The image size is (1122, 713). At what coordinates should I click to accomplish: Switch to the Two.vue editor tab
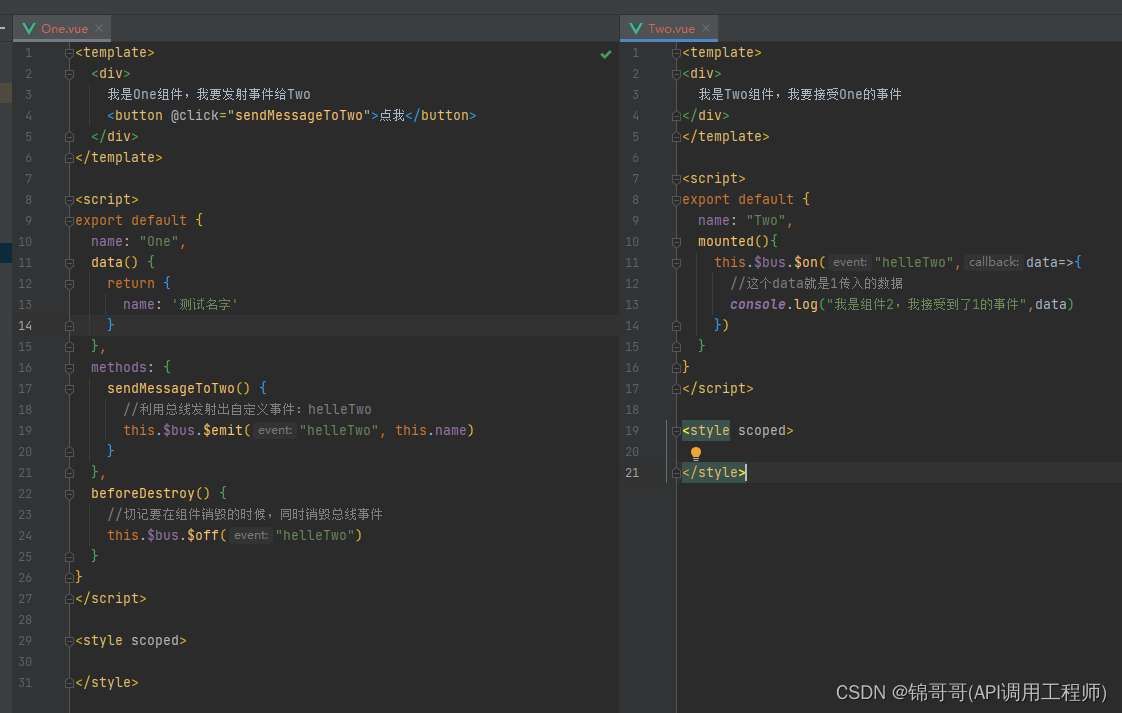click(x=671, y=29)
